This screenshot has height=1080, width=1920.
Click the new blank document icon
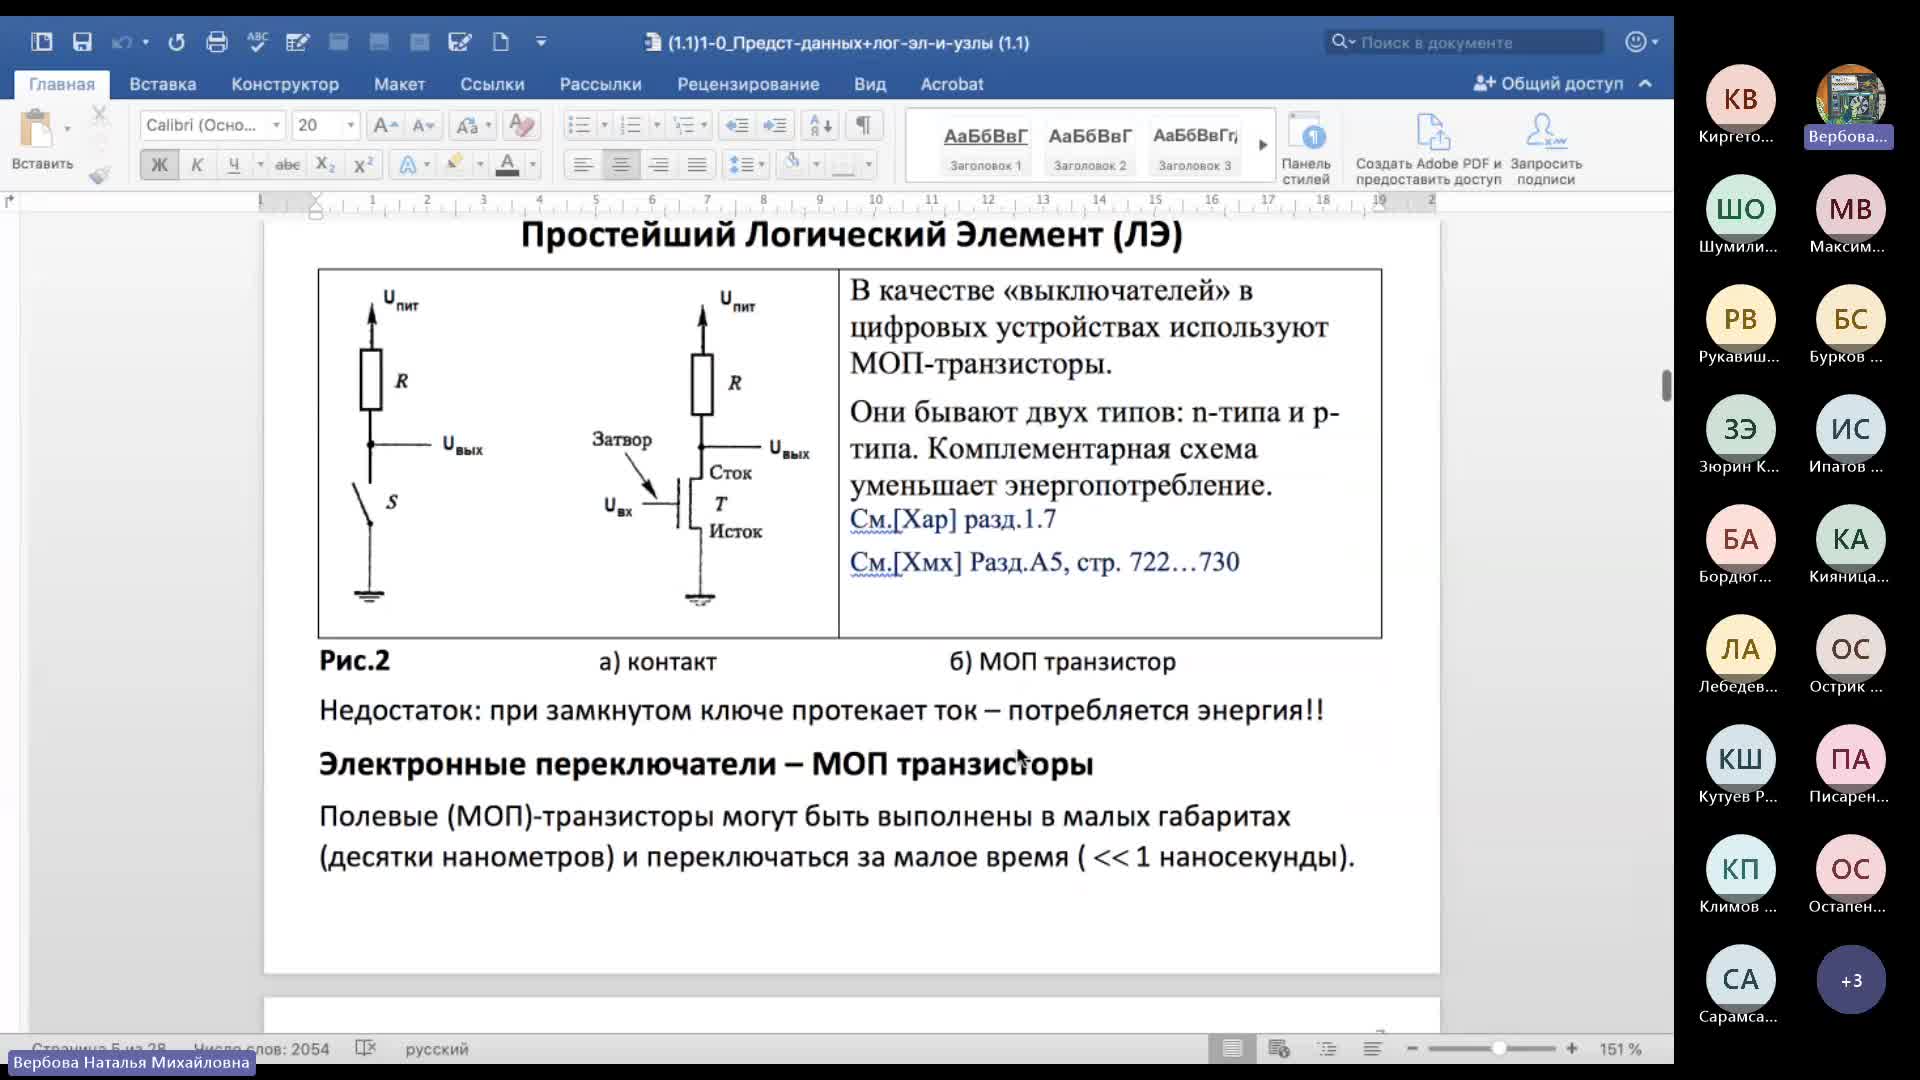(x=500, y=42)
